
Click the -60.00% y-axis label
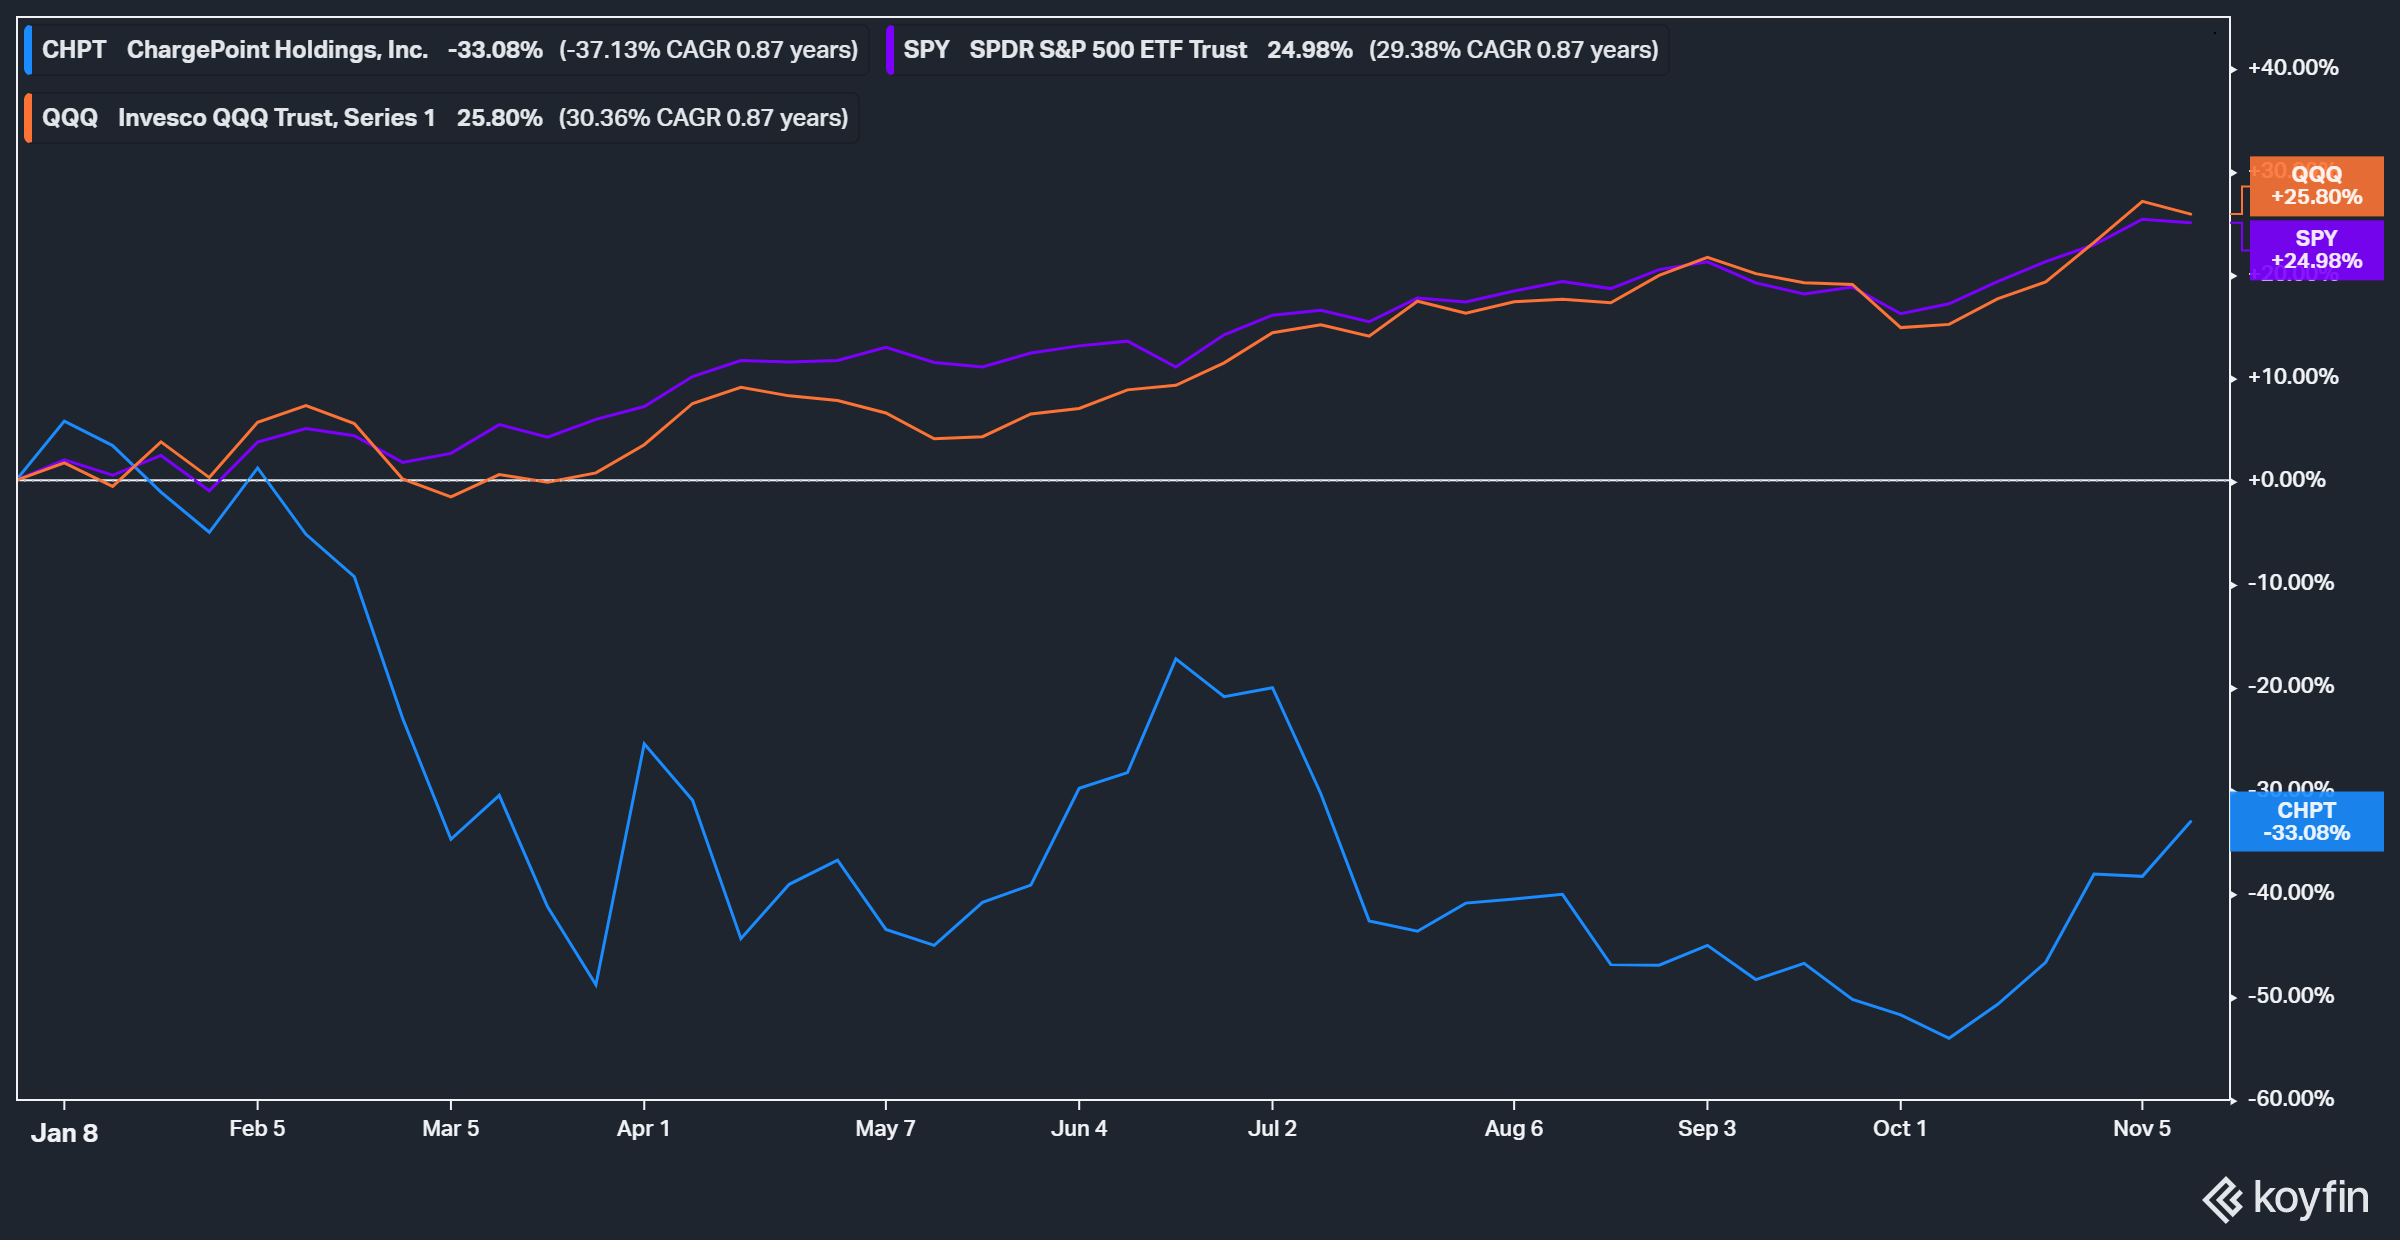[2291, 1099]
